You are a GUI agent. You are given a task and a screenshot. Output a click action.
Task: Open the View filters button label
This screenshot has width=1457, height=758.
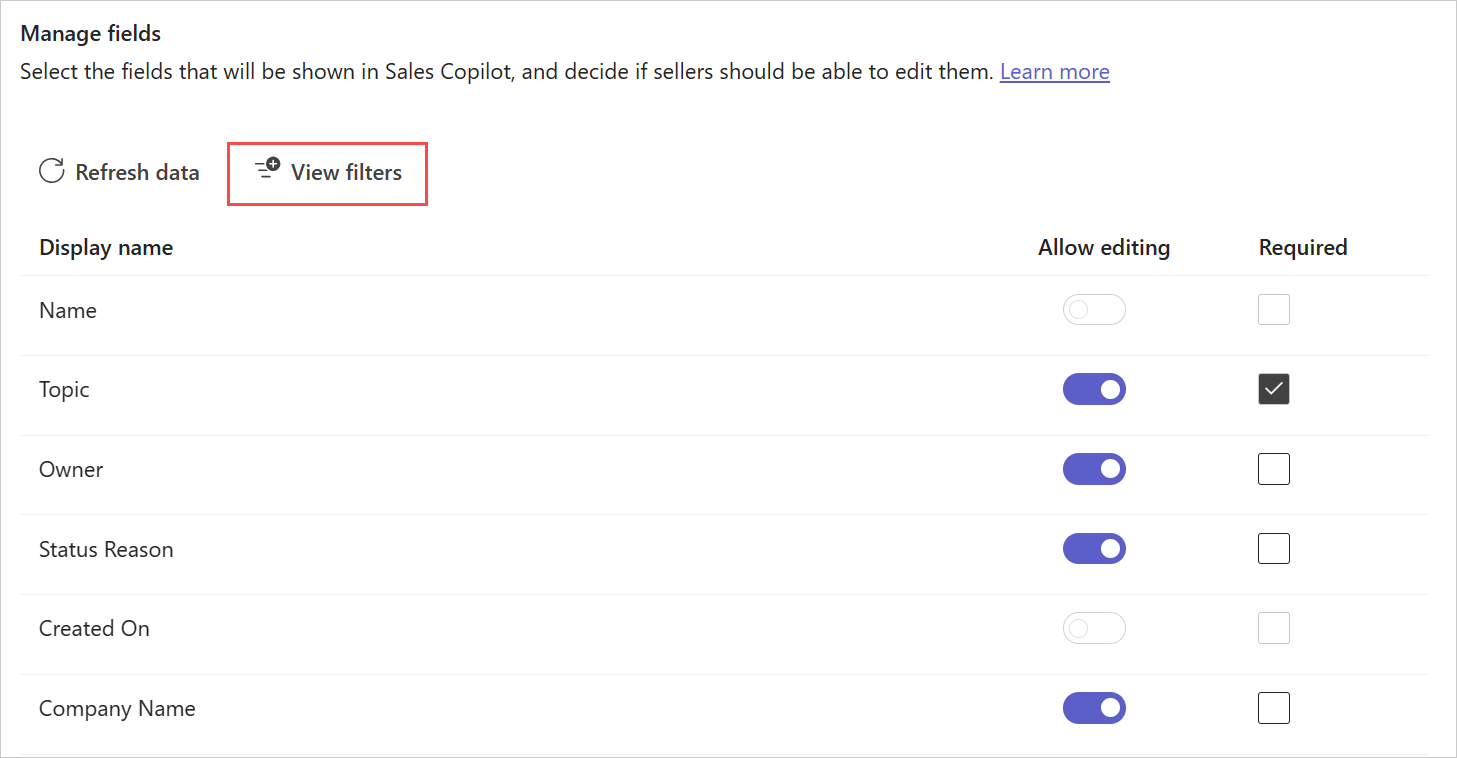click(x=346, y=172)
